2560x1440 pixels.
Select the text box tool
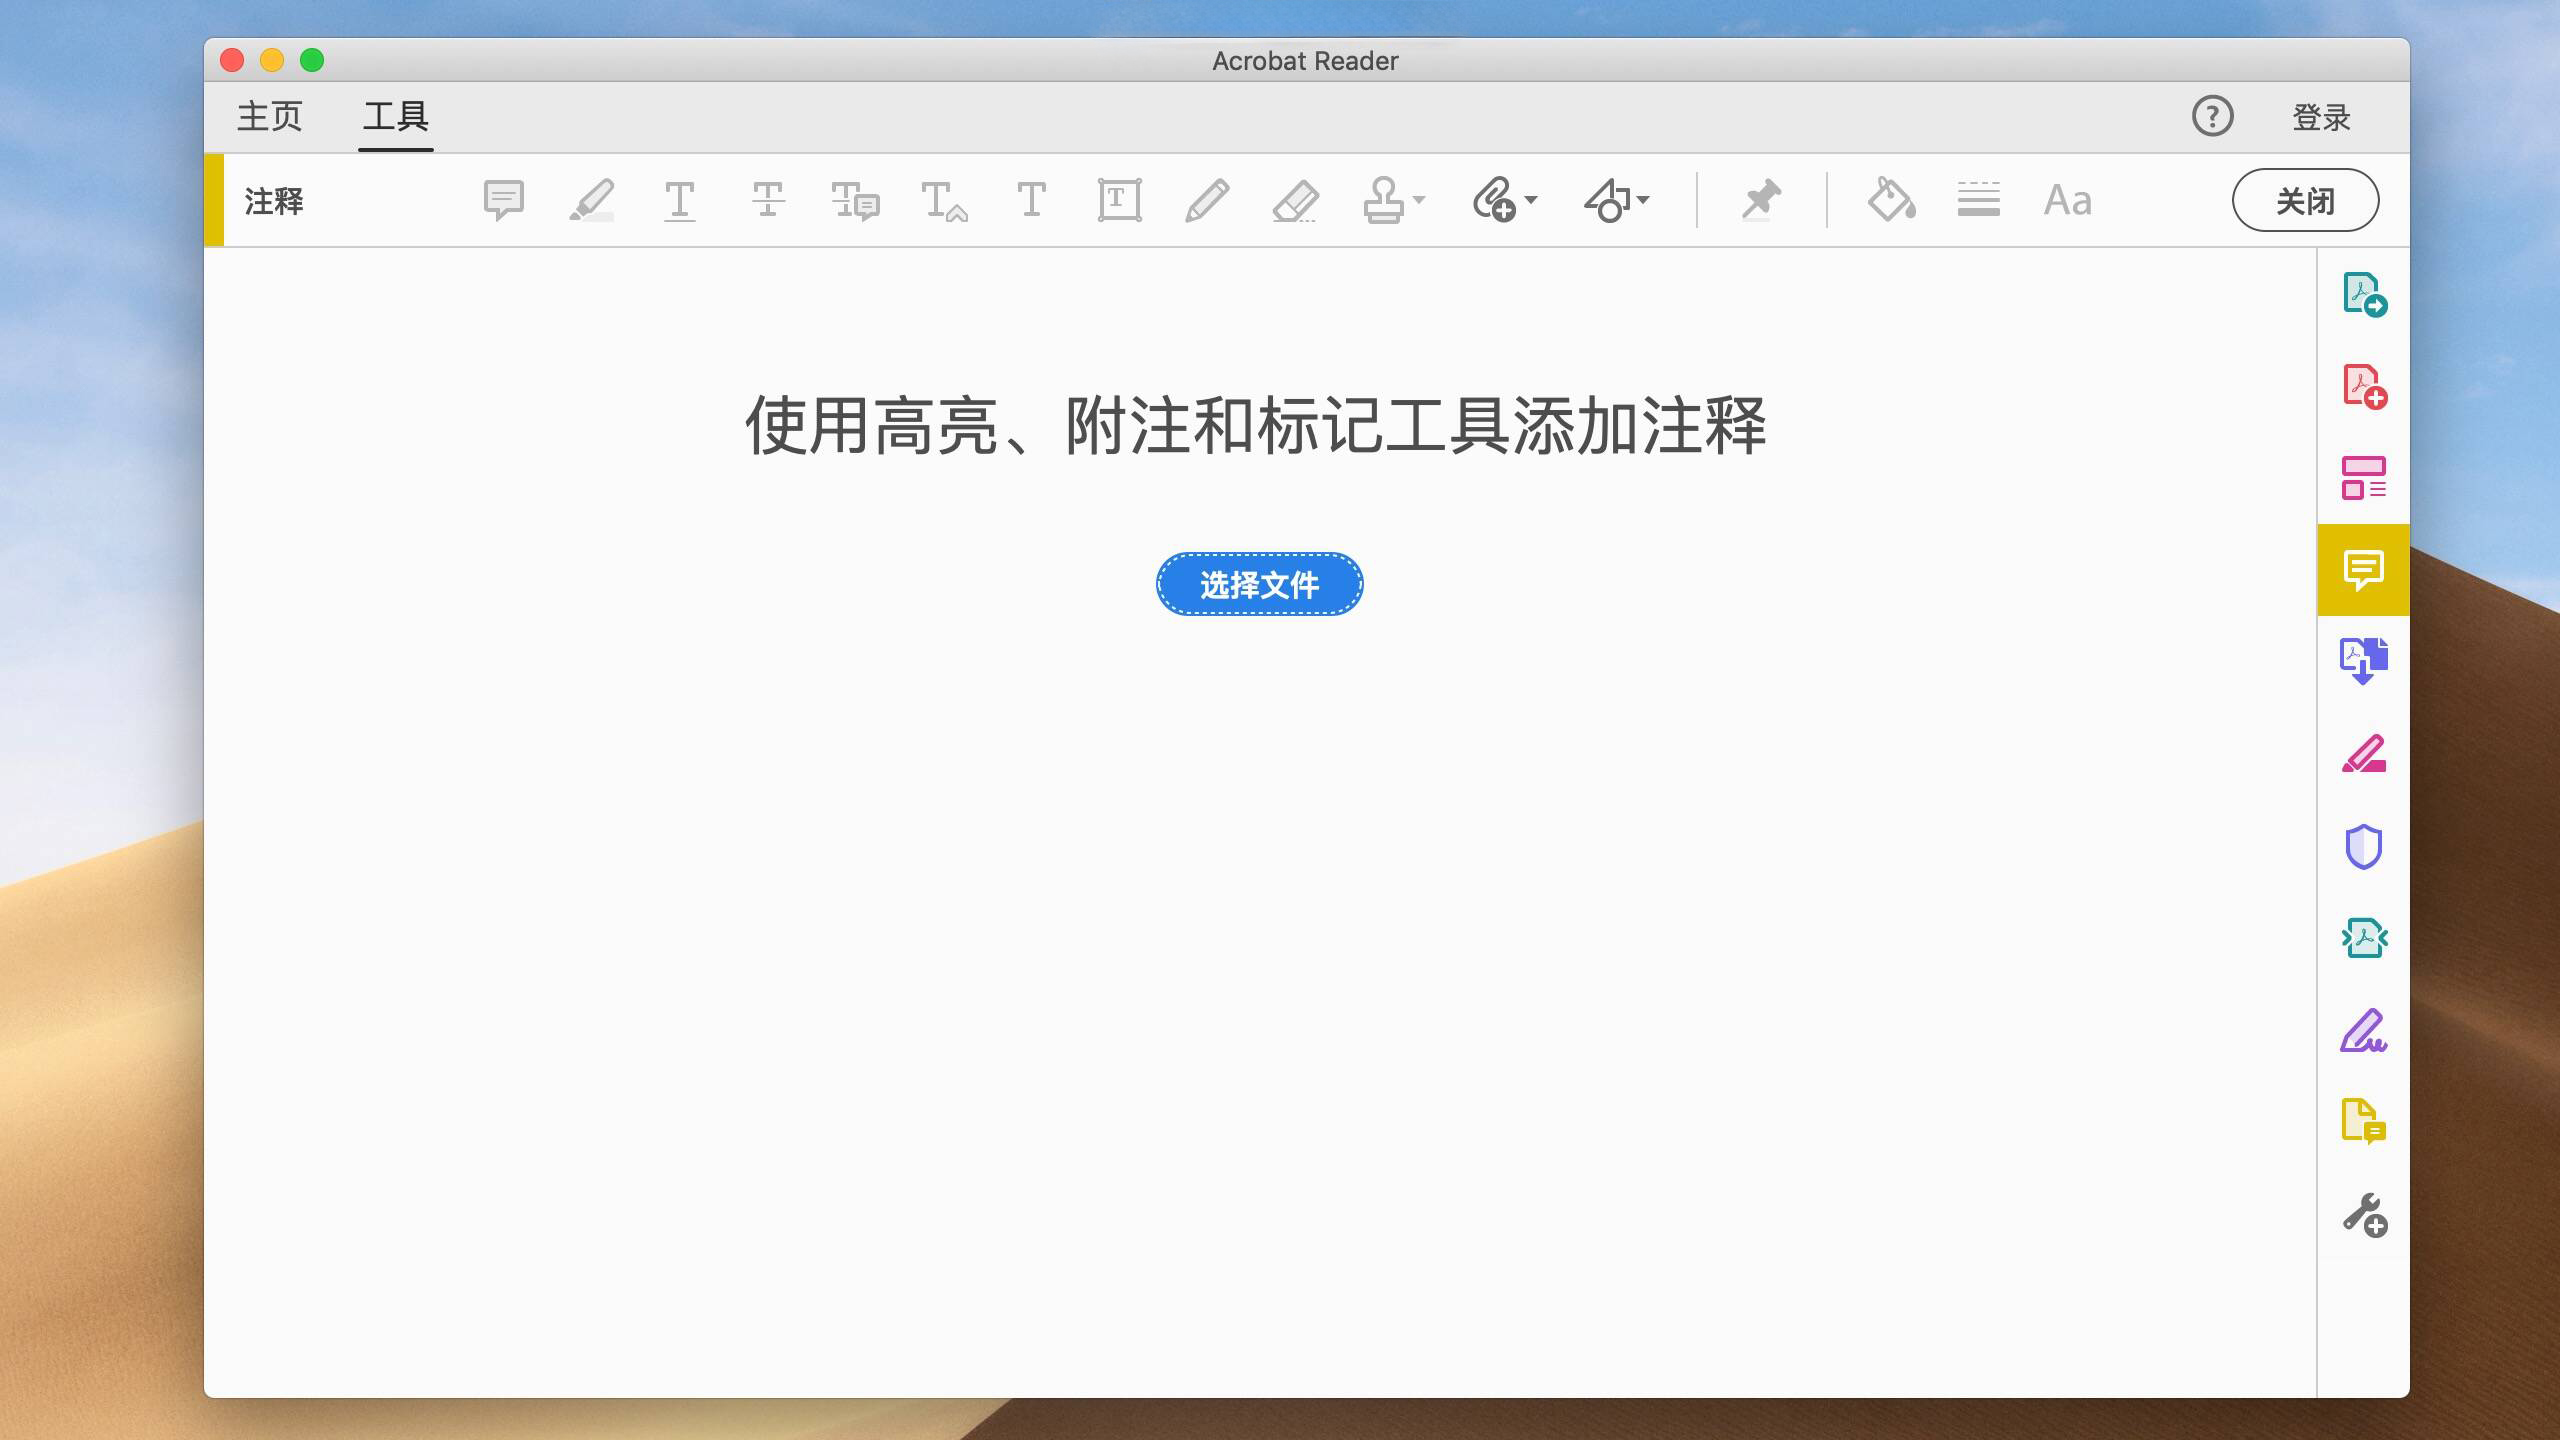tap(1119, 200)
